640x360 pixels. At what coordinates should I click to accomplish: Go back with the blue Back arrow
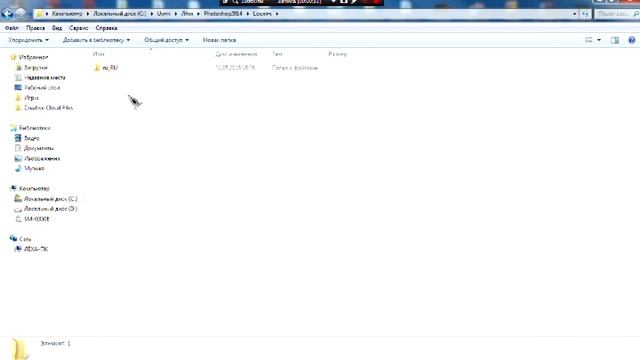tap(7, 13)
